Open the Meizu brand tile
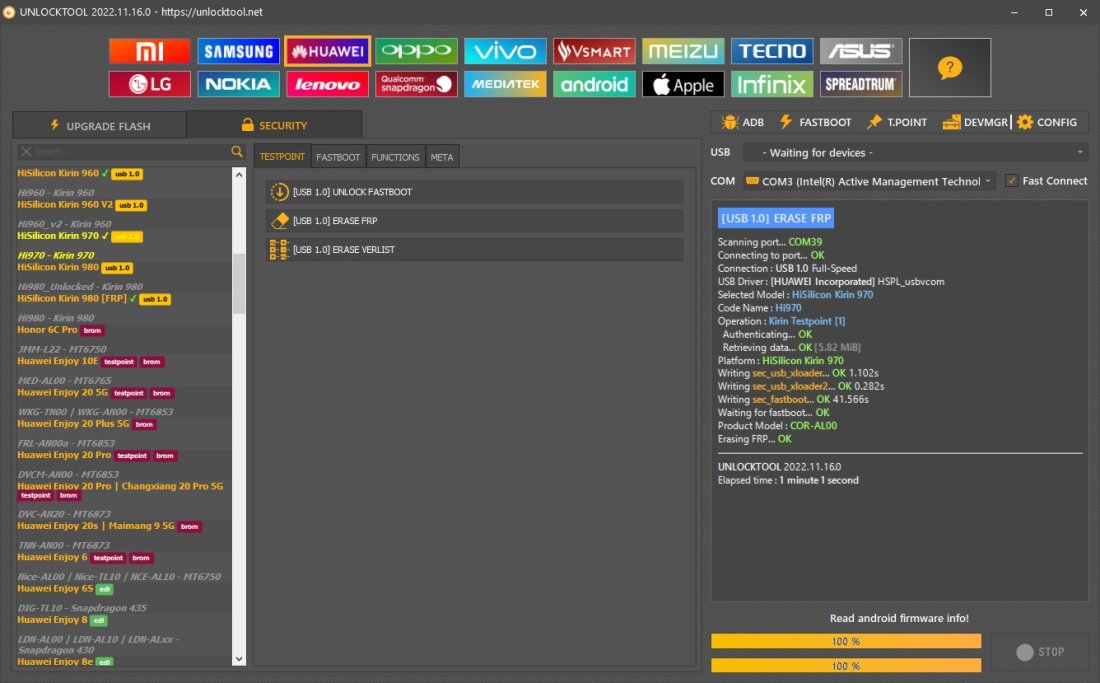This screenshot has width=1100, height=683. click(x=683, y=51)
